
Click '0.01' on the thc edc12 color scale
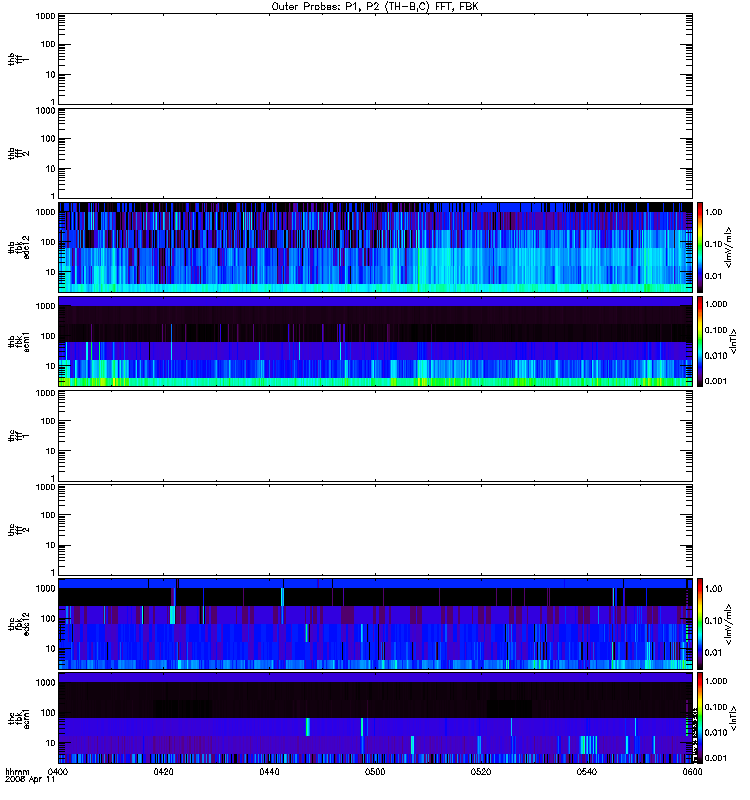713,653
